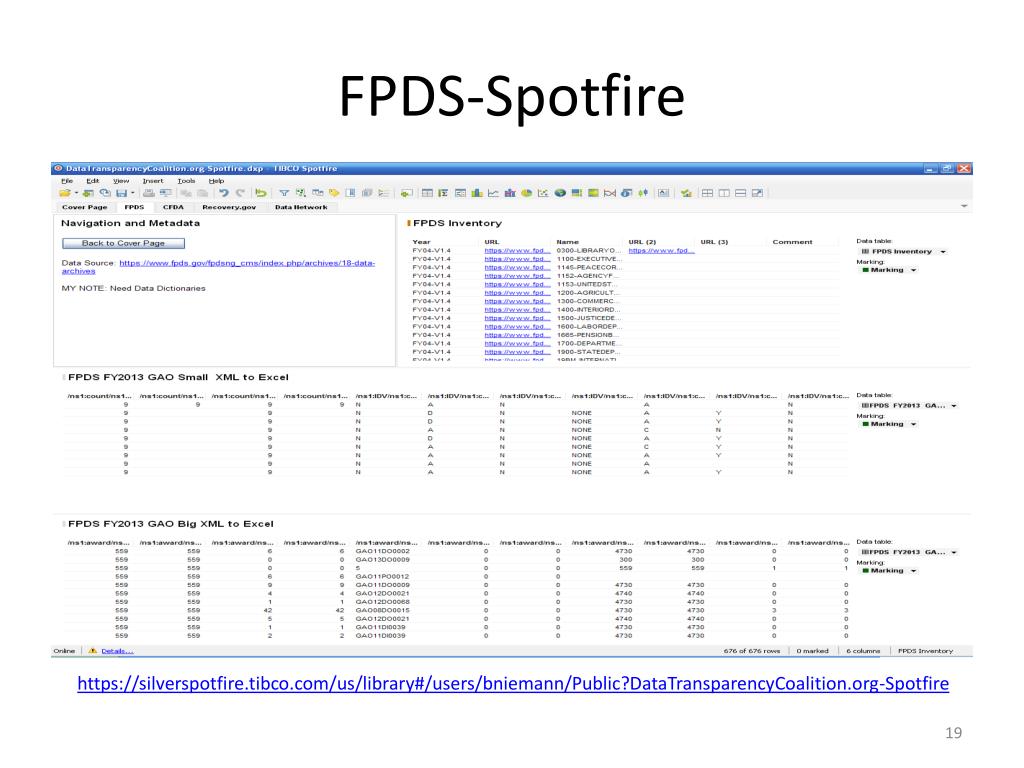The height and width of the screenshot is (768, 1024).
Task: Switch to the CFDA tab
Action: (173, 207)
